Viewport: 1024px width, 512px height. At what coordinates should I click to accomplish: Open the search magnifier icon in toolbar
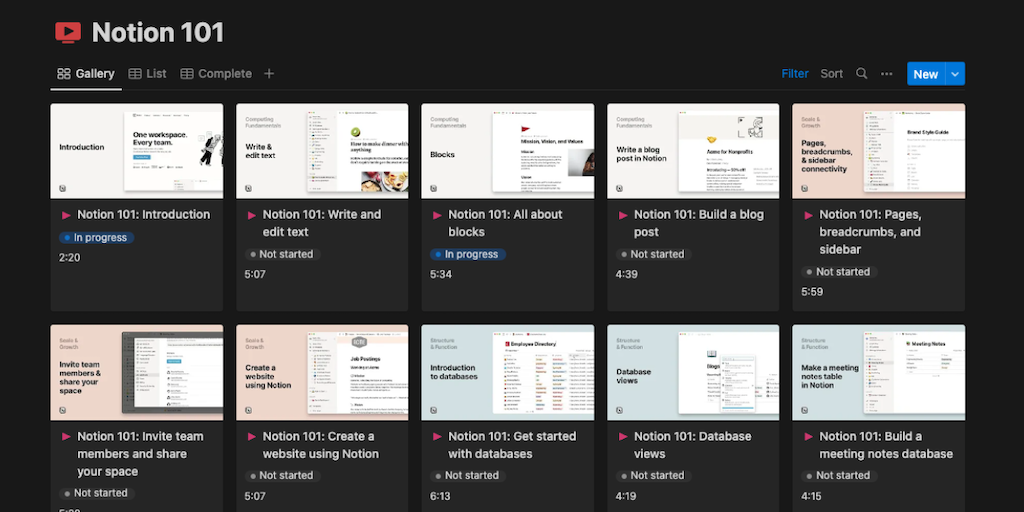[x=861, y=74]
